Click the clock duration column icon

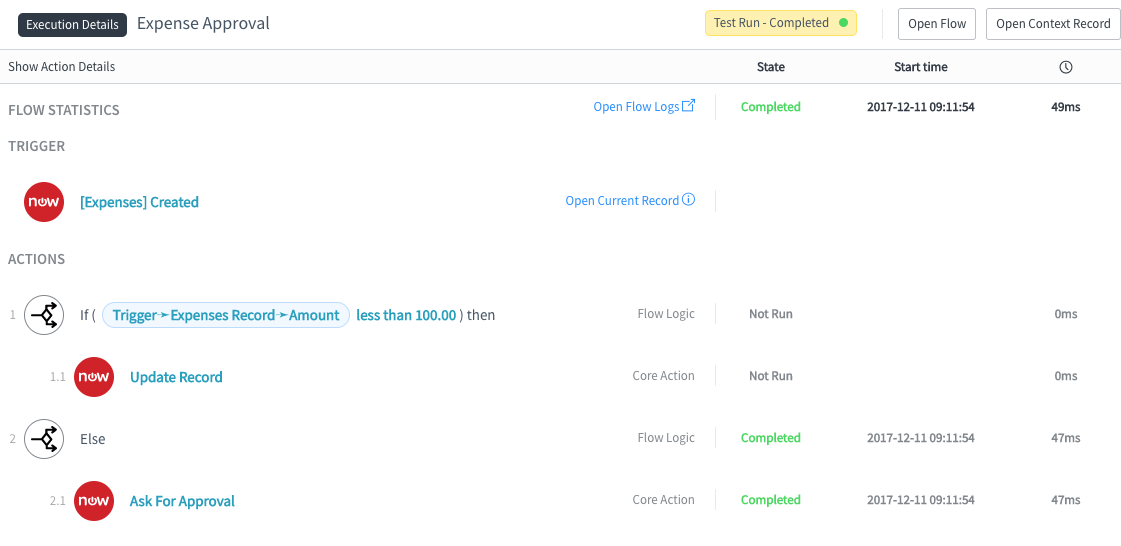tap(1066, 67)
